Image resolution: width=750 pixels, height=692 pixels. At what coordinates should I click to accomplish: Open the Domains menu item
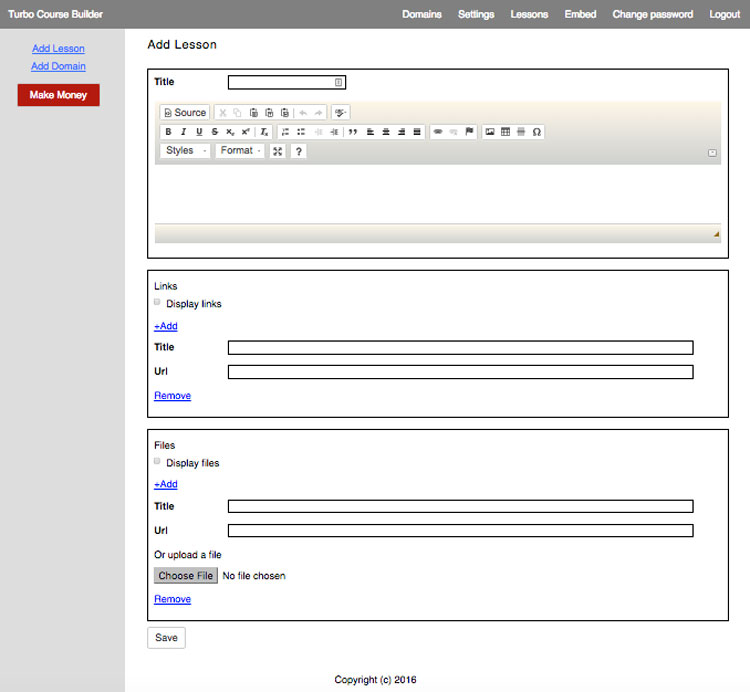[x=422, y=14]
